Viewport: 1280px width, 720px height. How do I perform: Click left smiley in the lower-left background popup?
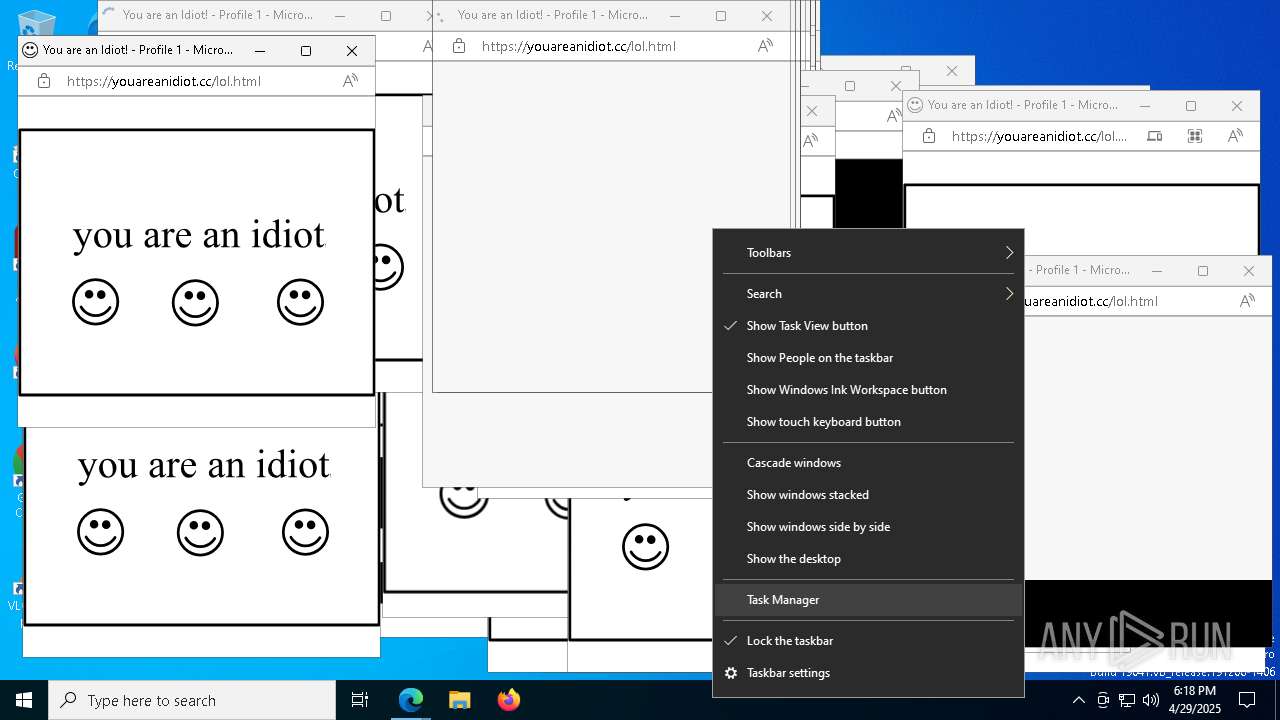tap(101, 532)
